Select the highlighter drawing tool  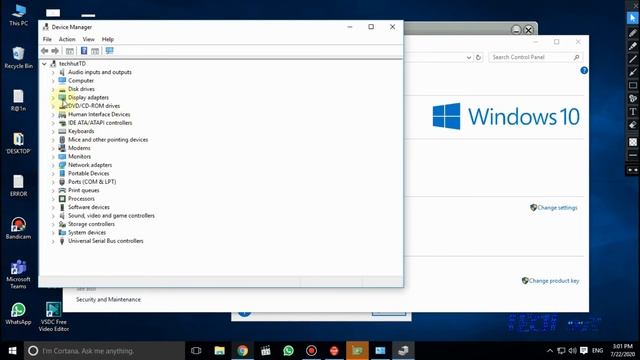pyautogui.click(x=633, y=46)
